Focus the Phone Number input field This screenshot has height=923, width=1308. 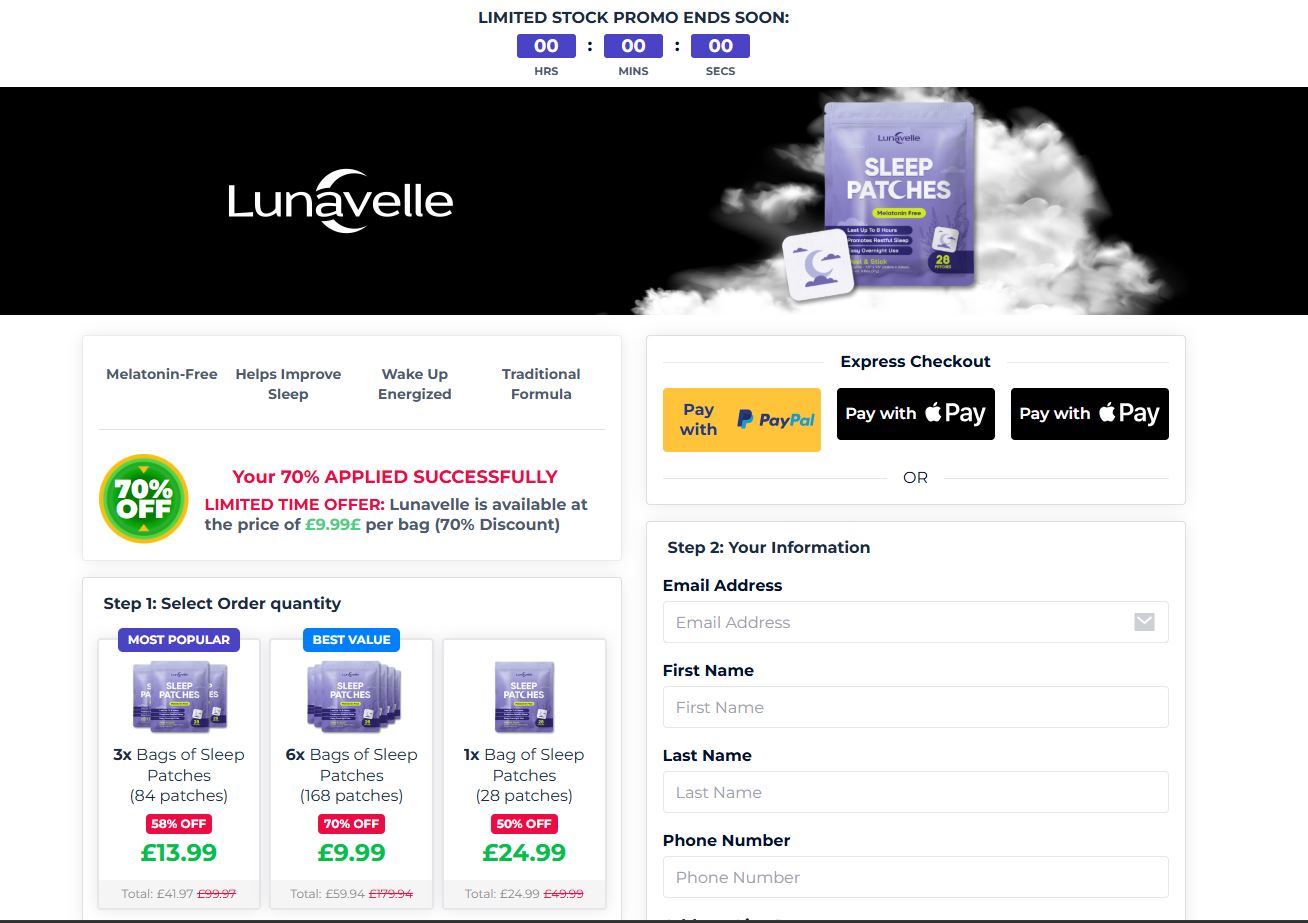(915, 877)
